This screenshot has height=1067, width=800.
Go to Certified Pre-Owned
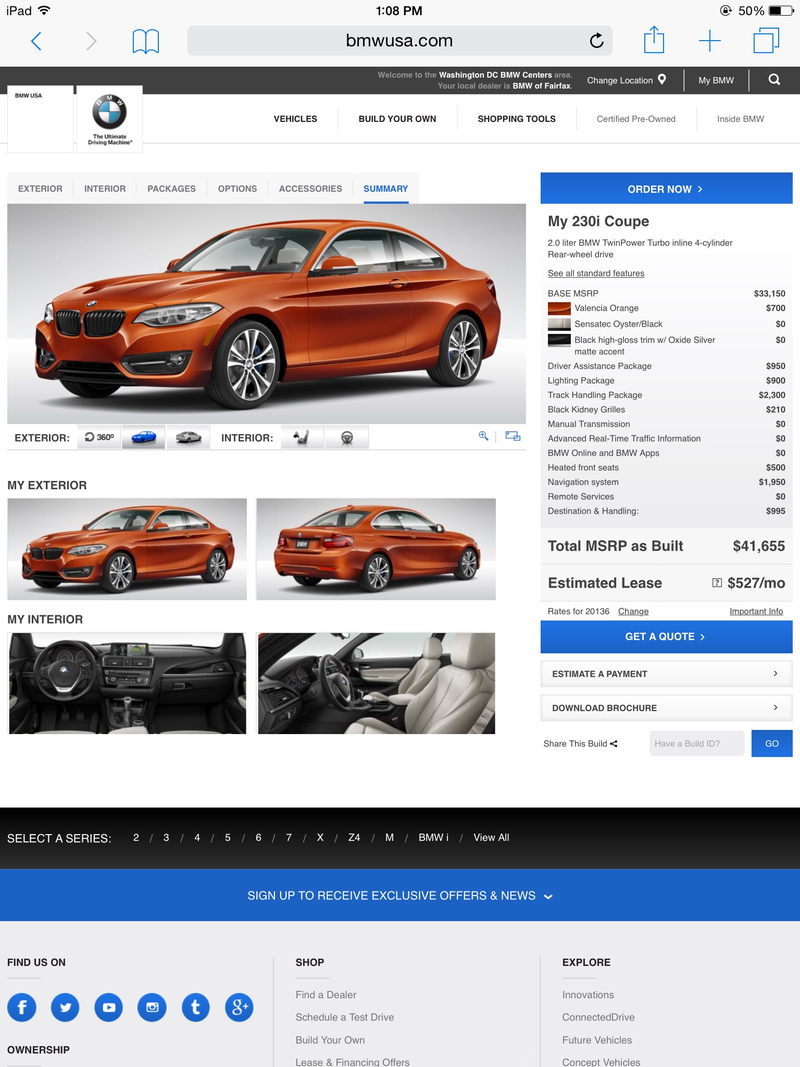coord(636,118)
